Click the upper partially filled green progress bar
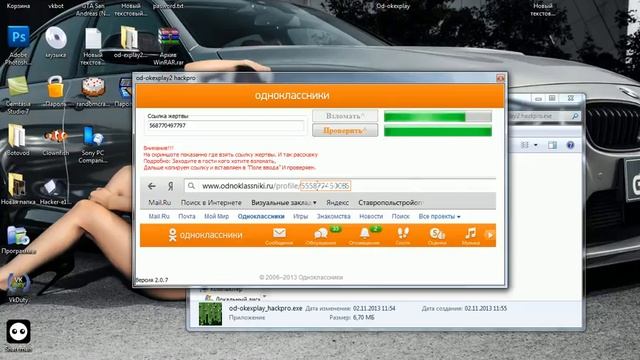The height and width of the screenshot is (360, 640). [x=438, y=117]
